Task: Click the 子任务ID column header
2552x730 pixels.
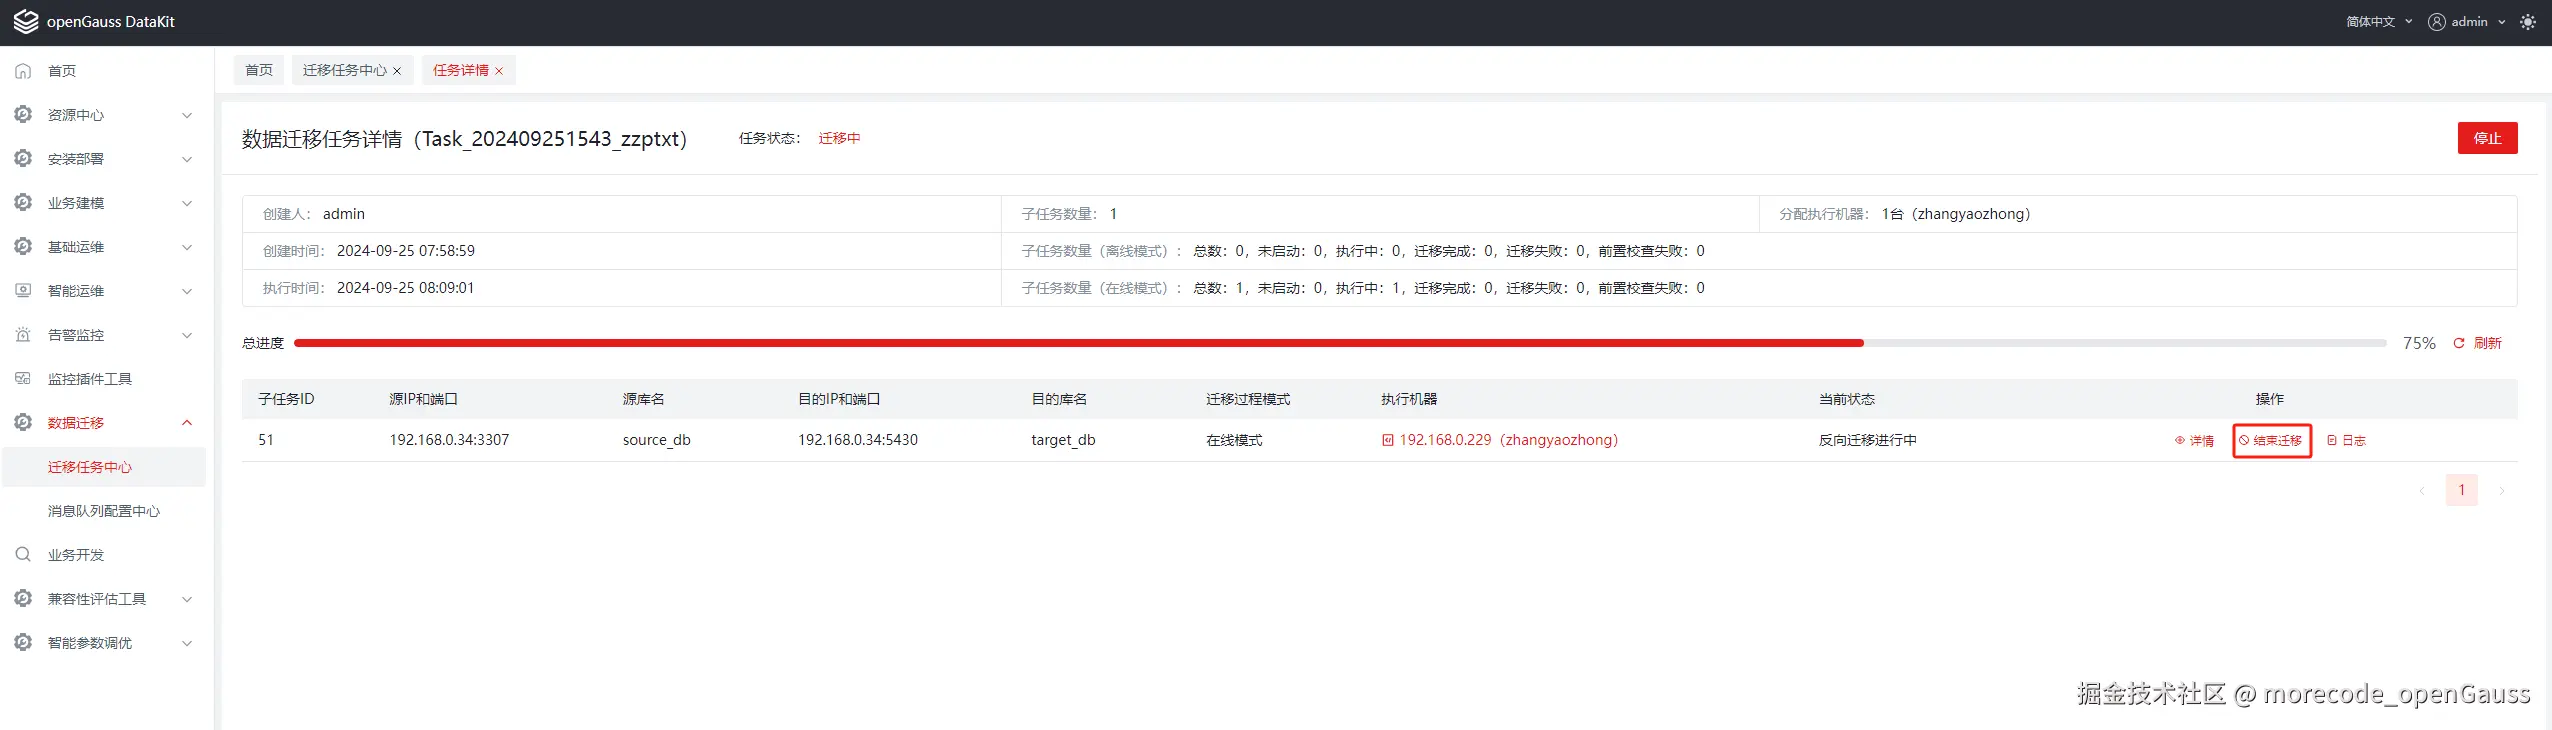Action: [x=286, y=399]
